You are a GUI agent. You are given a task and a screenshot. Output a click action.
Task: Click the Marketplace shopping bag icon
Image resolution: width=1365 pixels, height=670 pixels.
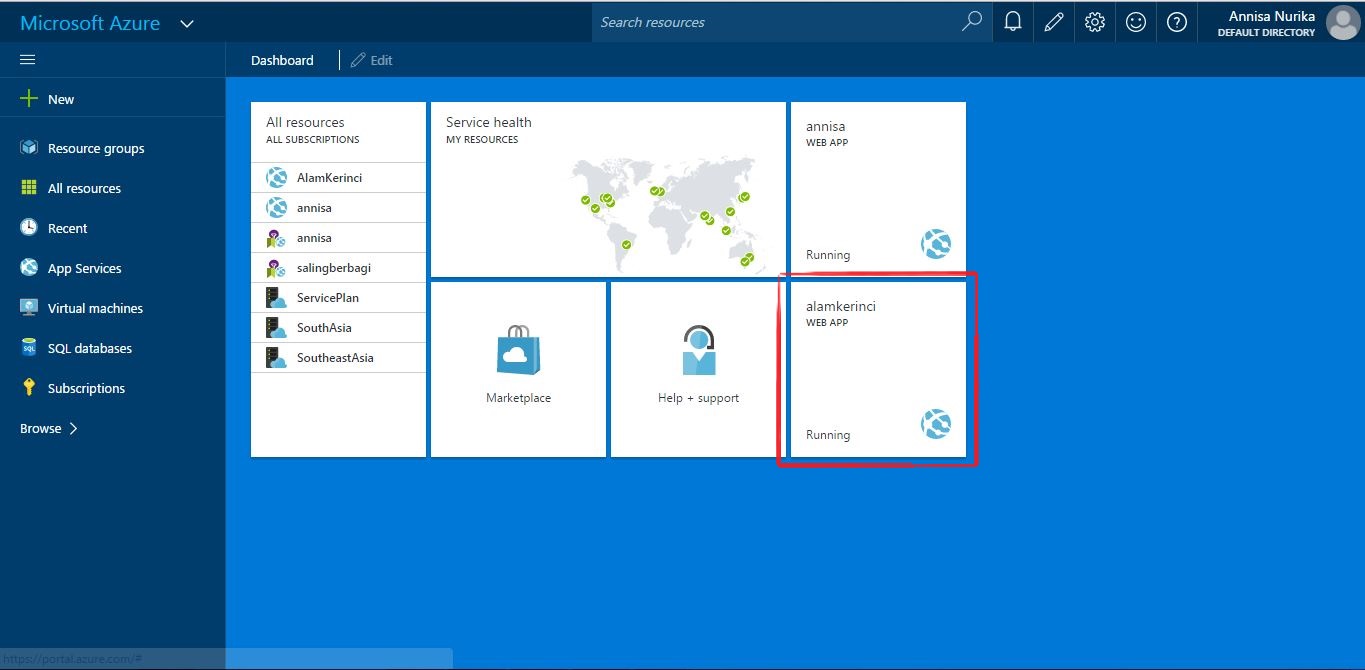(x=518, y=350)
